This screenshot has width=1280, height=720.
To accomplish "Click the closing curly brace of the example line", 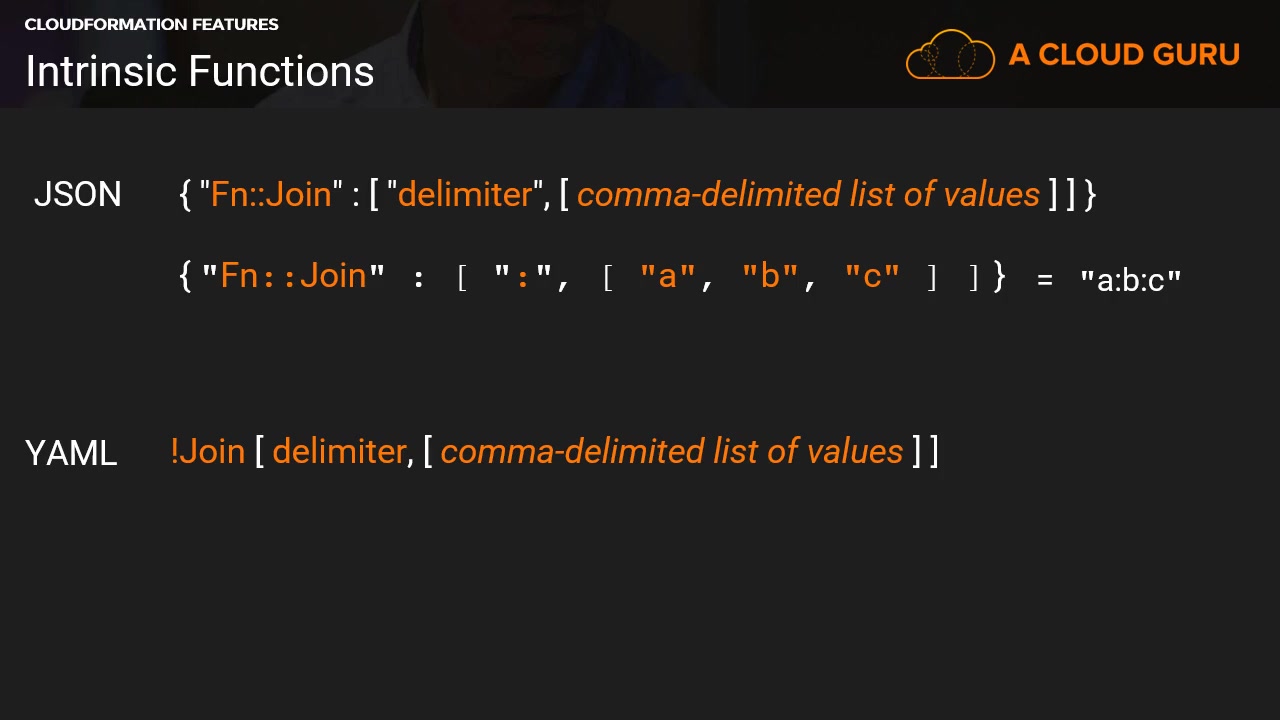I will point(999,276).
